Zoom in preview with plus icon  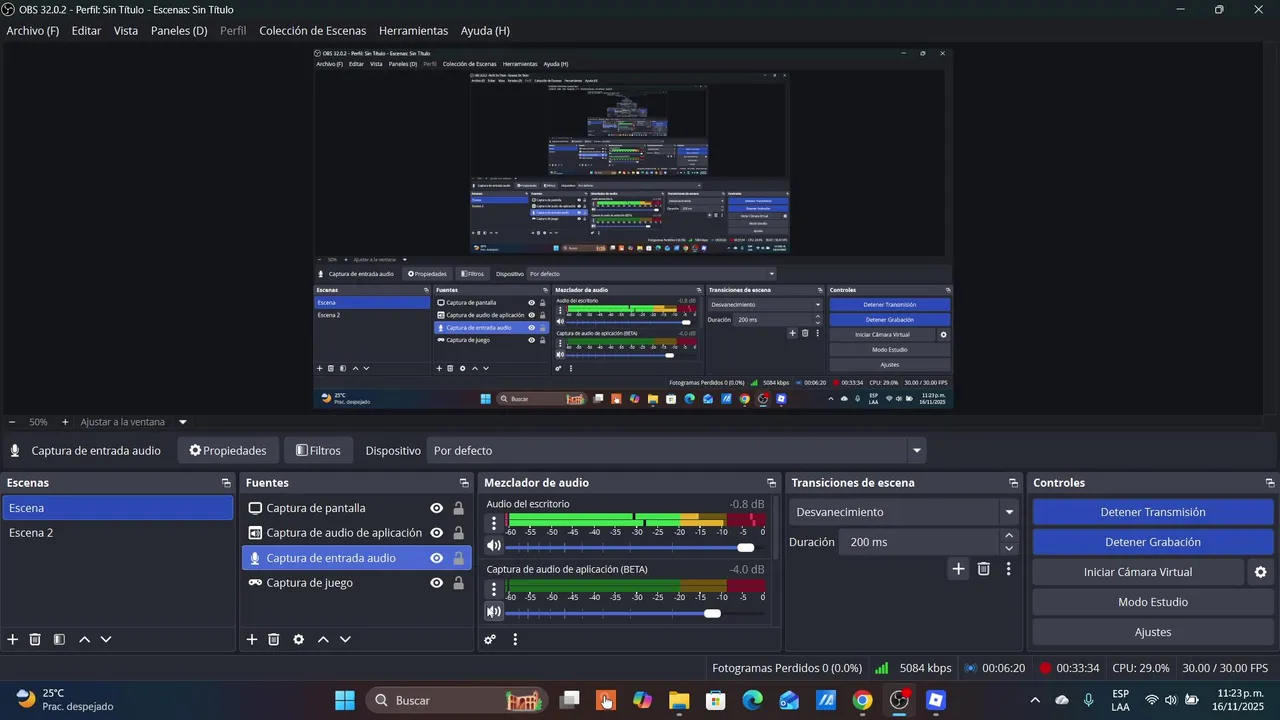point(65,422)
